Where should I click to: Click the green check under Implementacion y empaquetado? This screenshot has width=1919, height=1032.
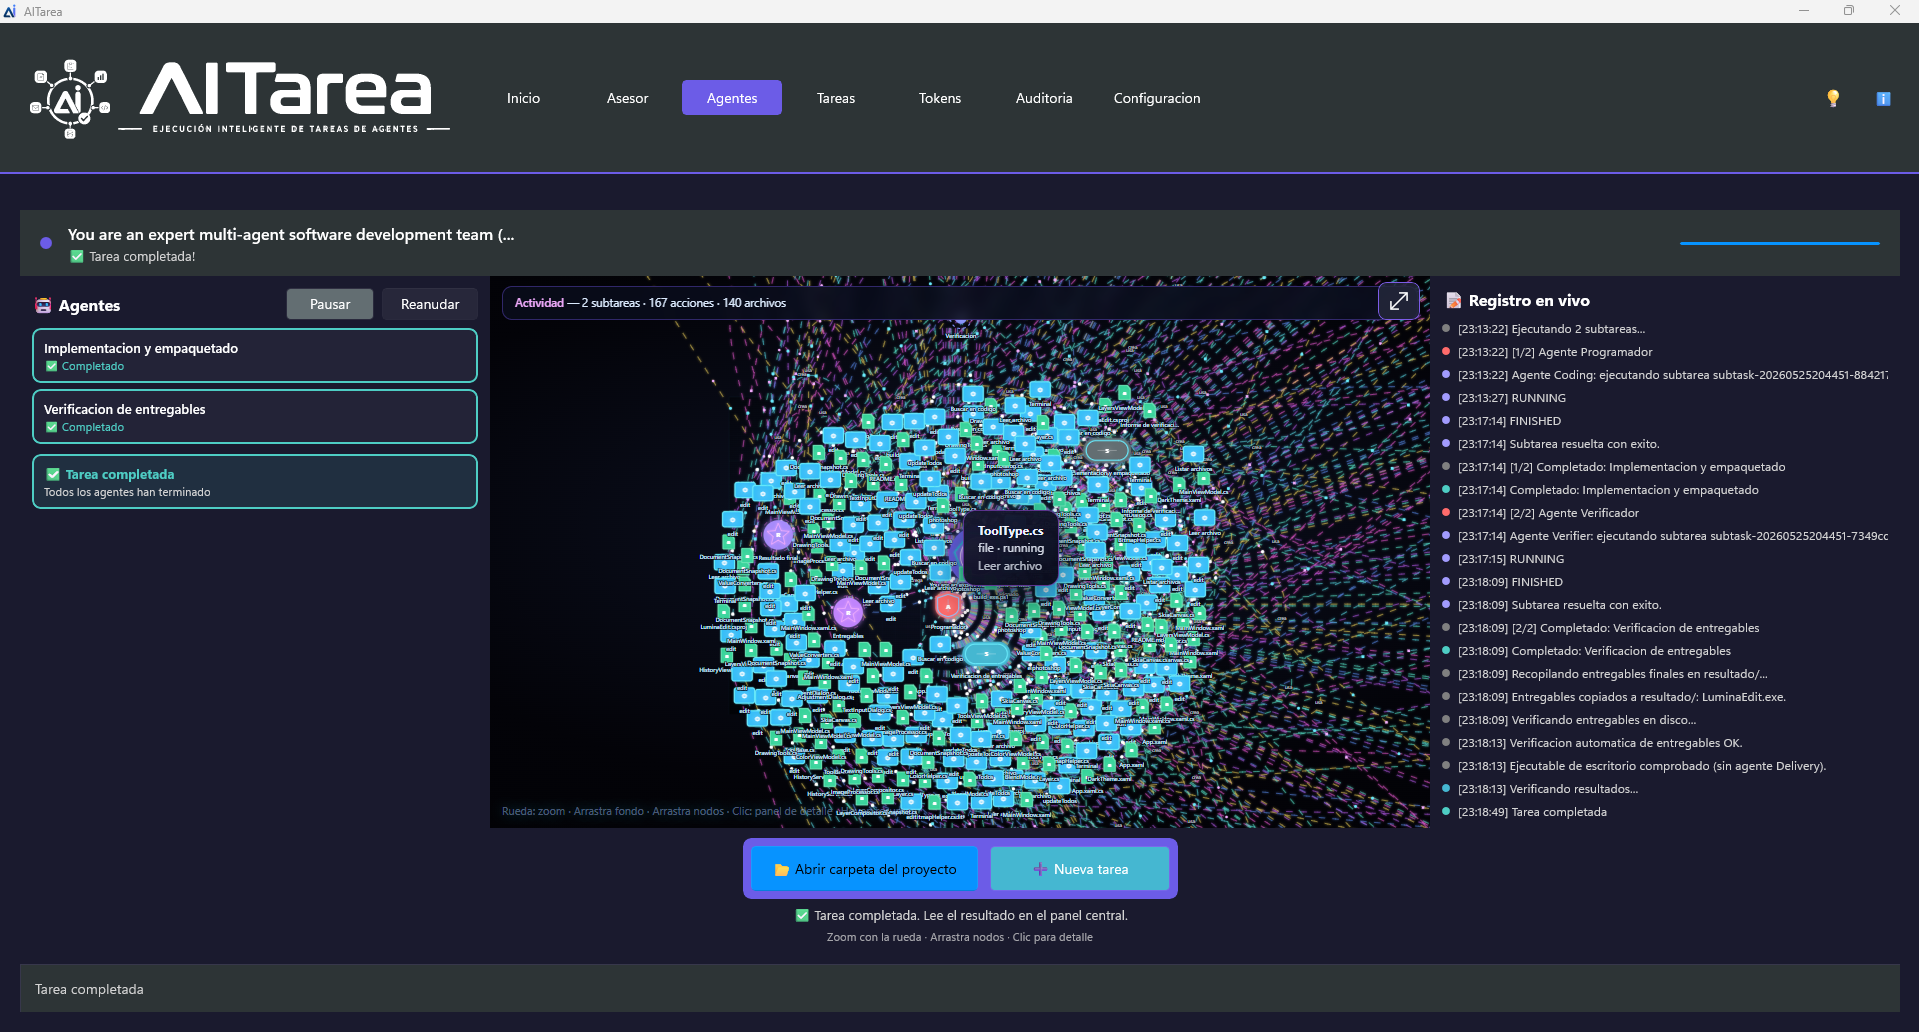[52, 366]
